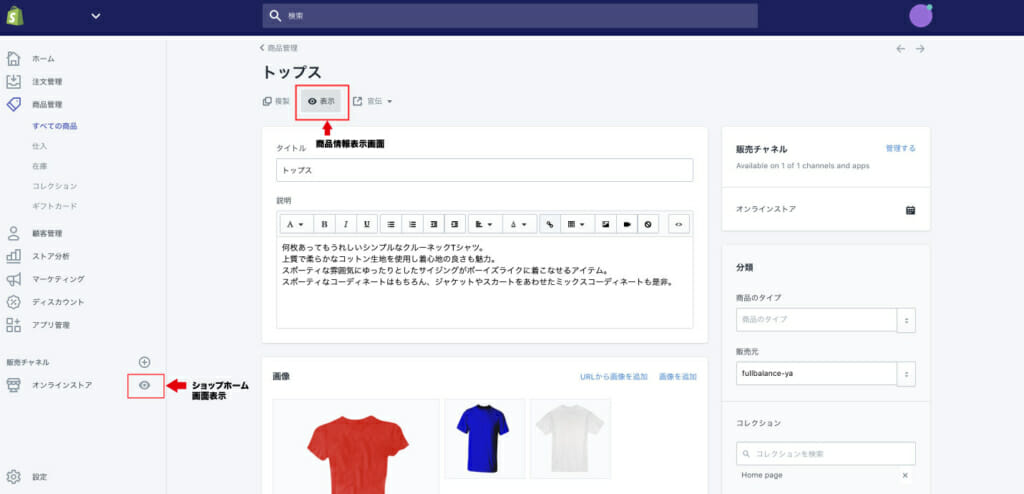Image resolution: width=1024 pixels, height=494 pixels.
Task: Click the tag icon beside 商品管理
Action: point(13,104)
